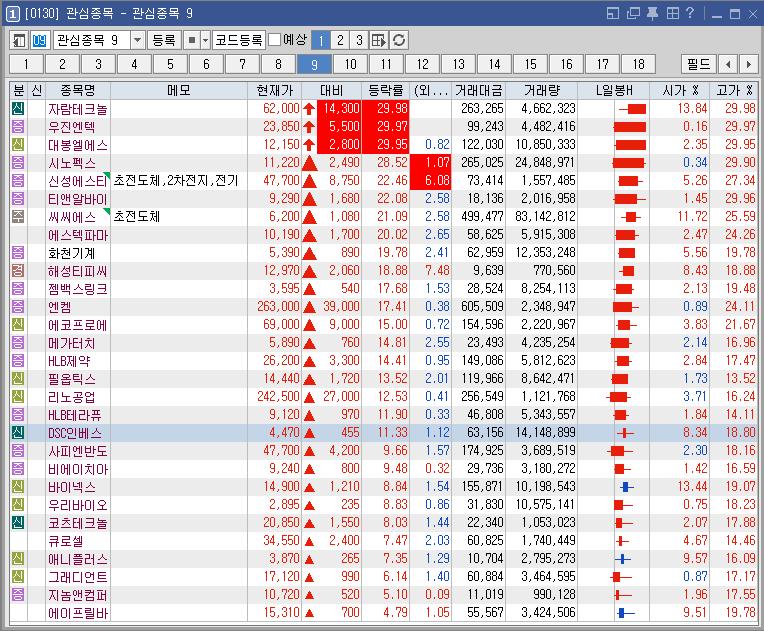Switch to watchlist tab 18
The width and height of the screenshot is (764, 631).
pos(638,64)
